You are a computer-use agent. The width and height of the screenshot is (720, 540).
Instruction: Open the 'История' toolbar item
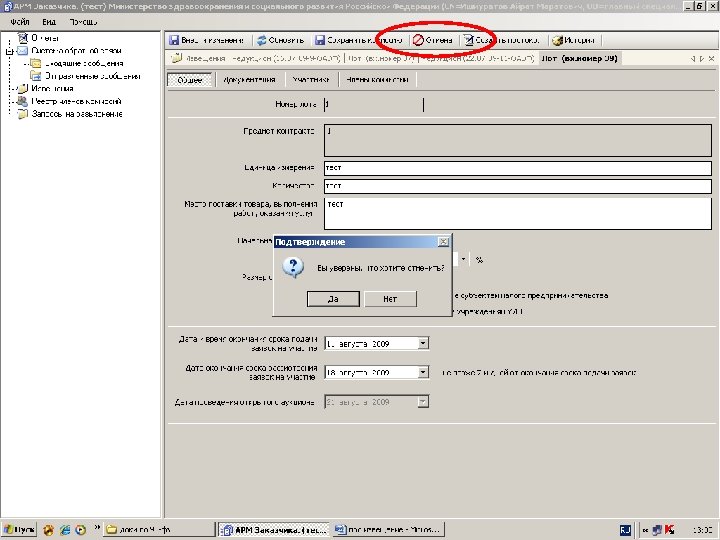click(573, 40)
